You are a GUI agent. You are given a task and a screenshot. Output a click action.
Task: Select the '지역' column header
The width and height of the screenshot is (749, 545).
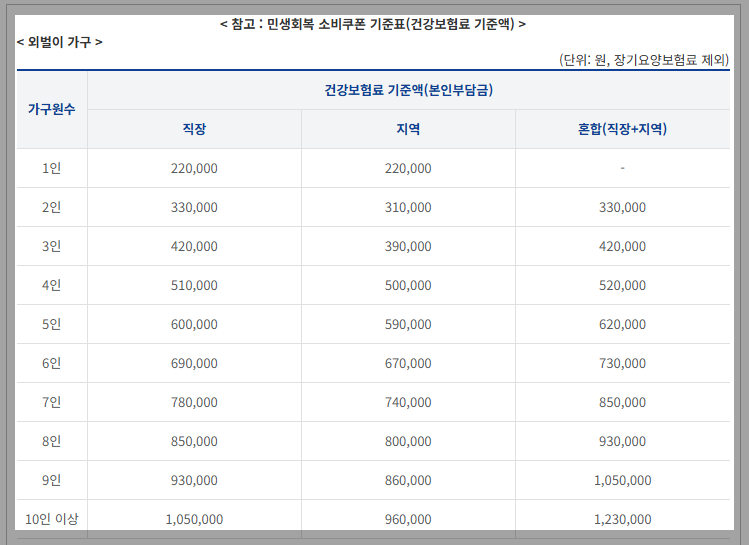click(x=408, y=129)
